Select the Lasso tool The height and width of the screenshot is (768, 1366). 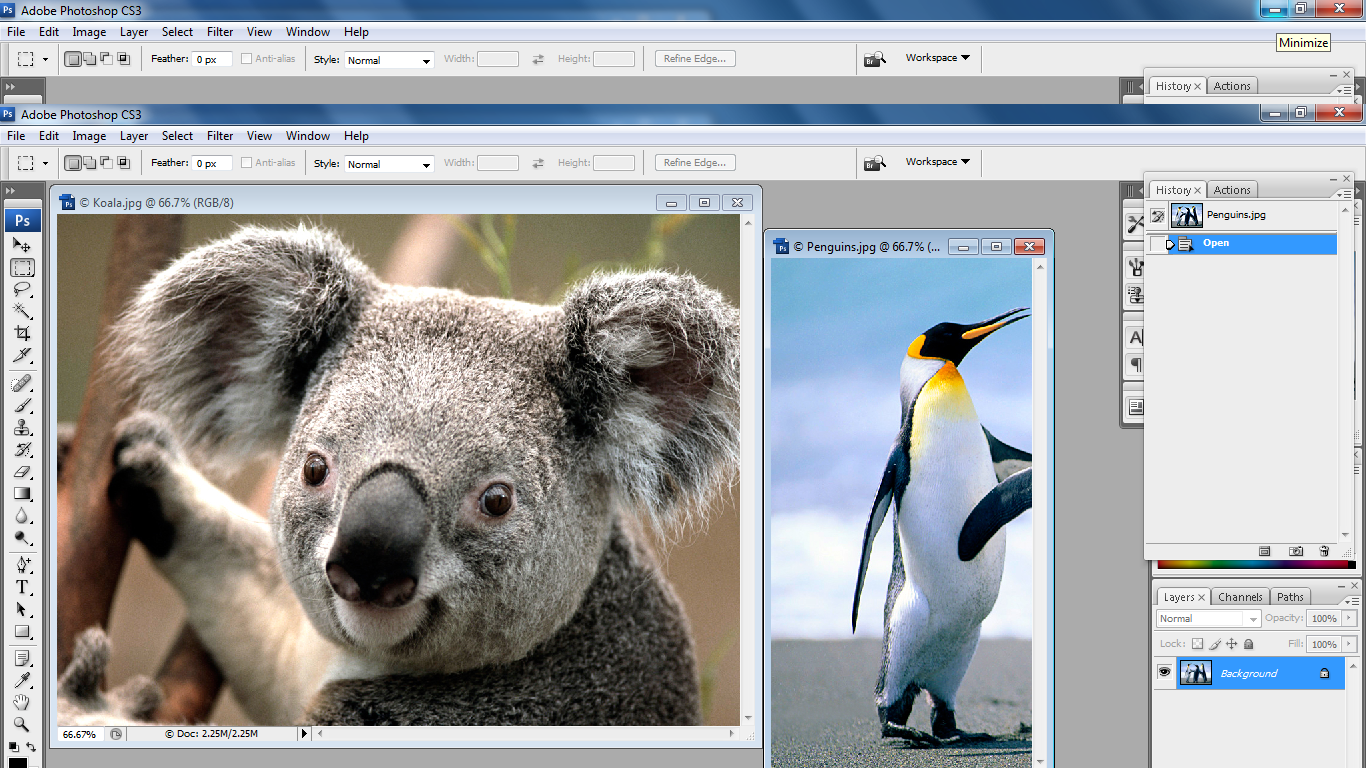22,289
